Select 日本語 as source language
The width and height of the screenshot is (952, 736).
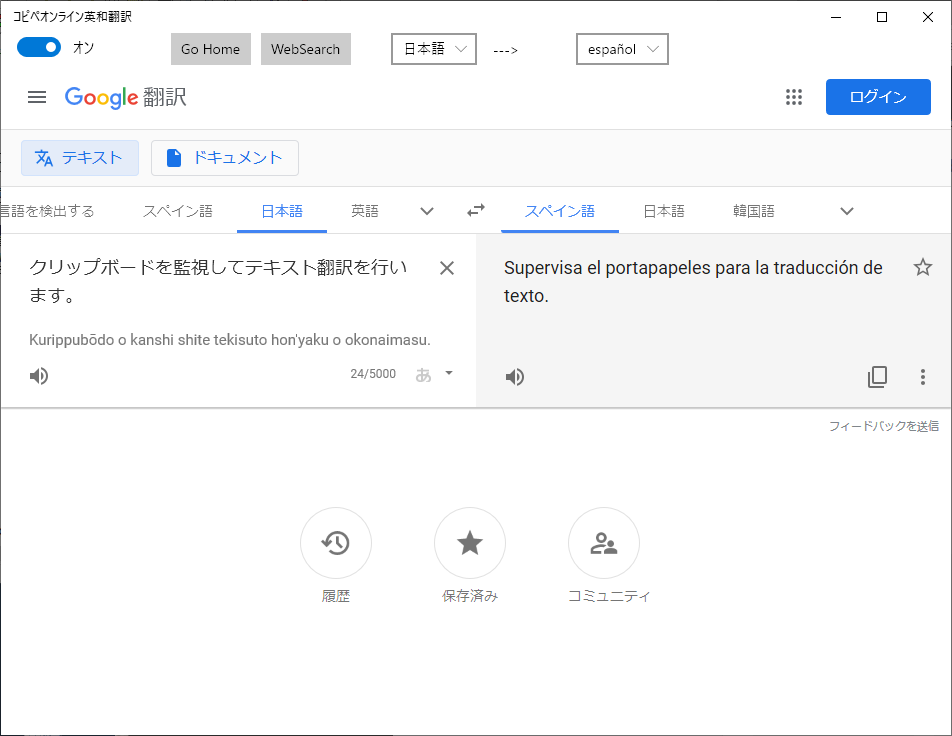[282, 211]
